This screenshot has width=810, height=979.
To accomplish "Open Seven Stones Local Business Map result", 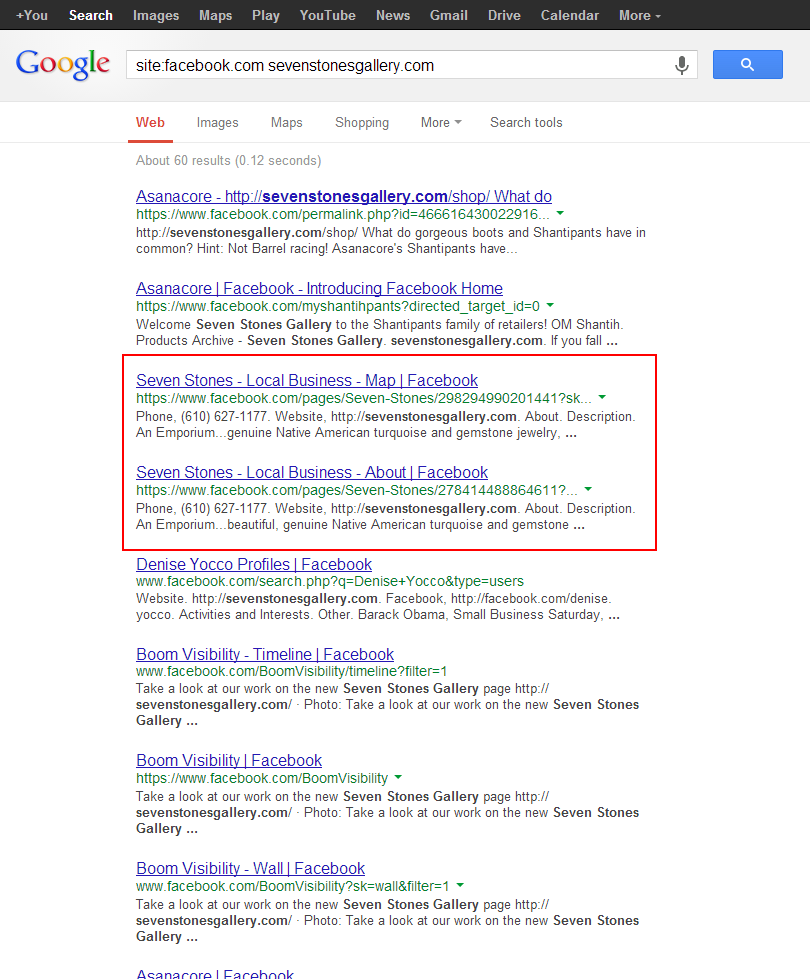I will [x=307, y=380].
